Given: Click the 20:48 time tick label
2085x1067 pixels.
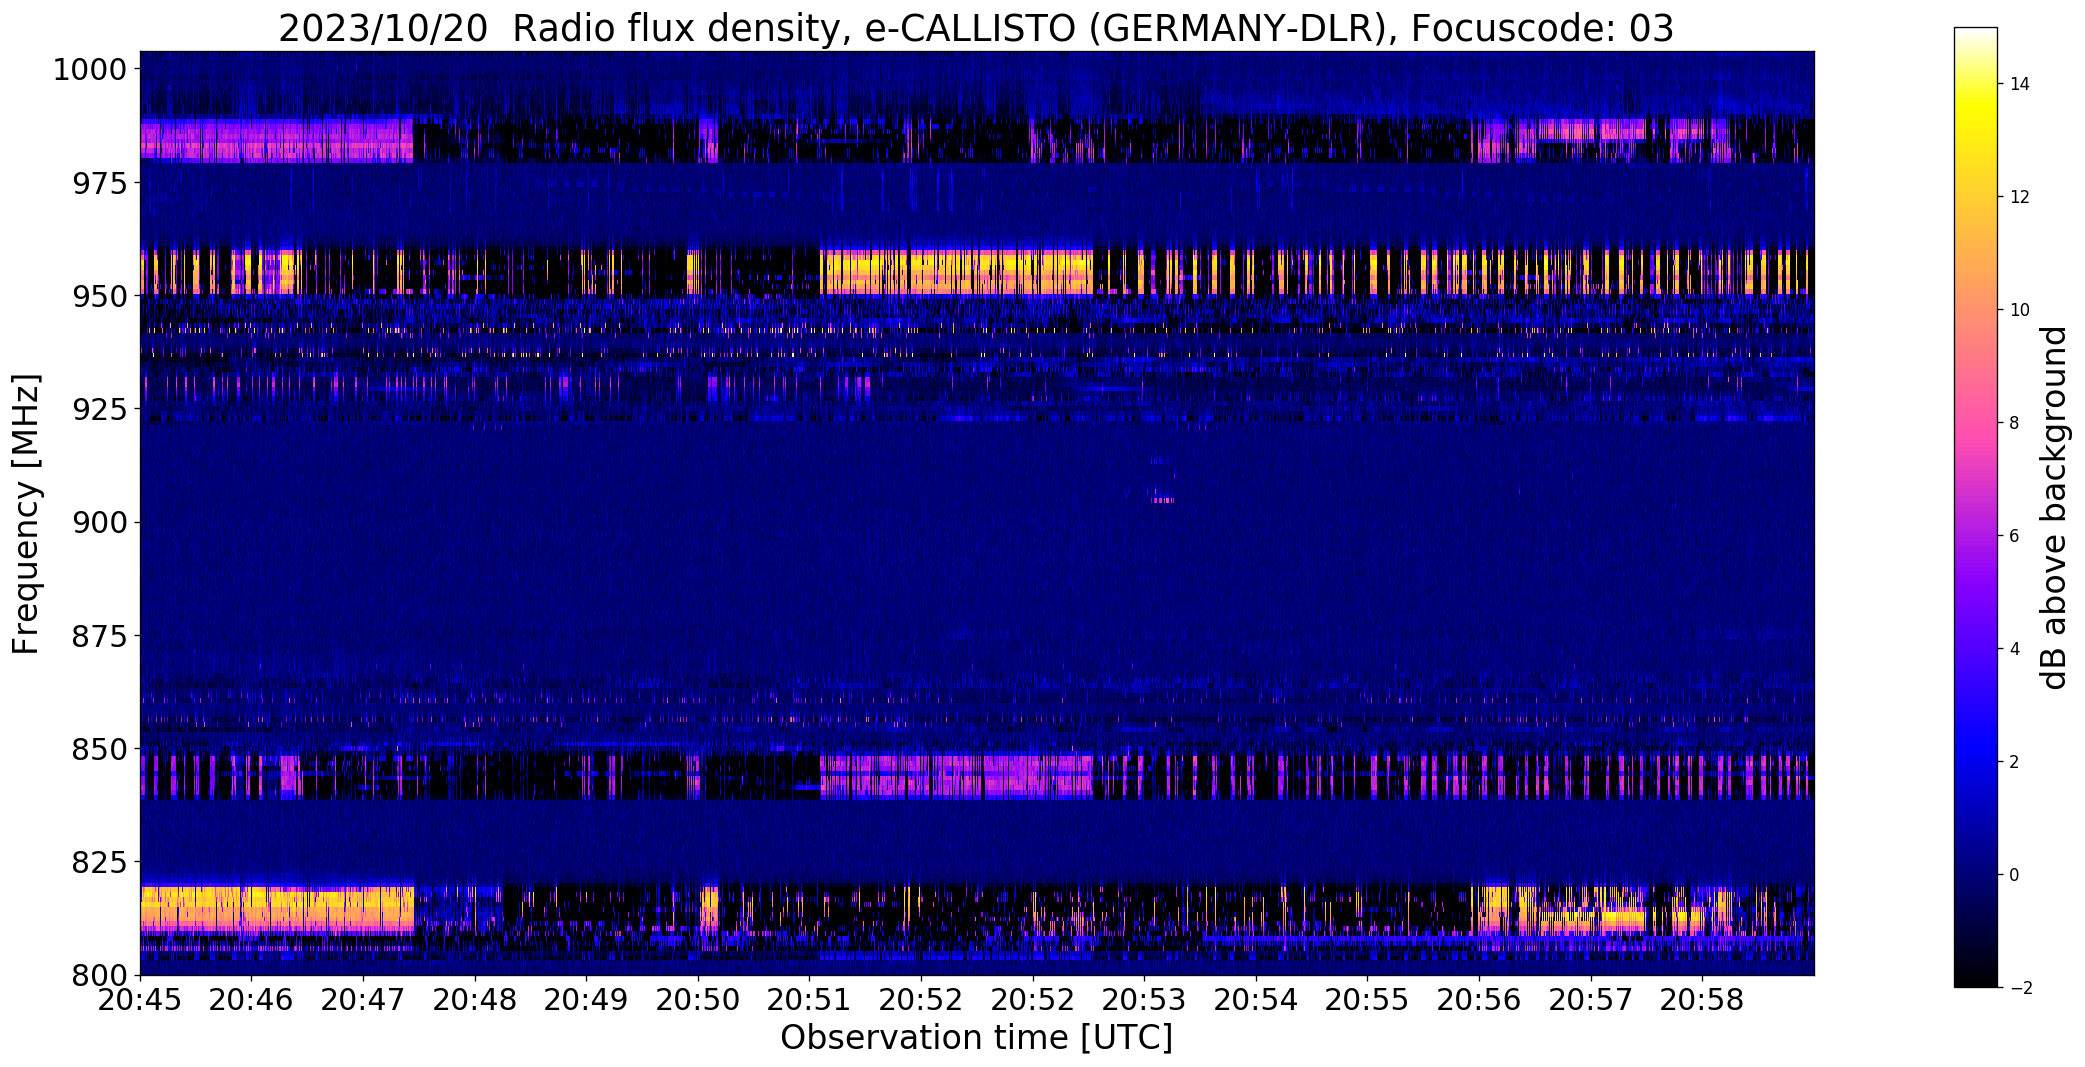Looking at the screenshot, I should pos(475,1000).
